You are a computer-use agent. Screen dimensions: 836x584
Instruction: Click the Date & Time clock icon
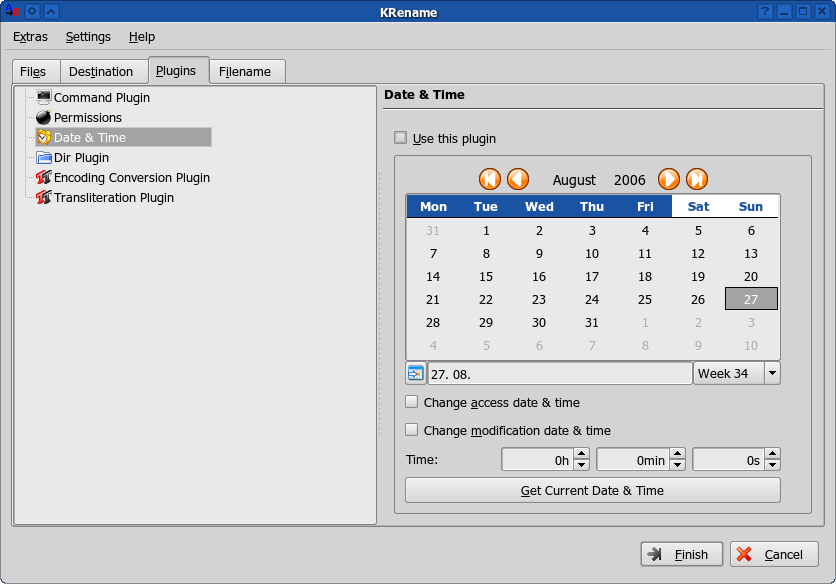point(44,137)
